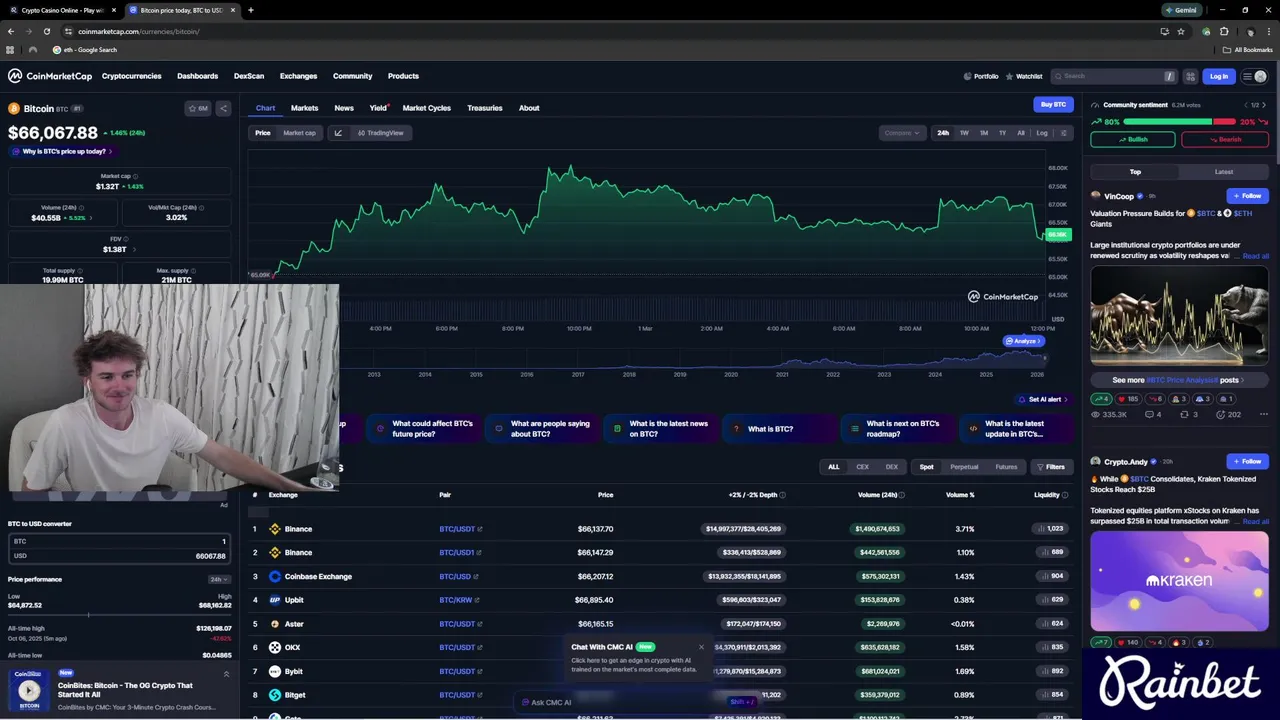
Task: Add Bitcoin to watchlist via star button
Action: point(198,108)
